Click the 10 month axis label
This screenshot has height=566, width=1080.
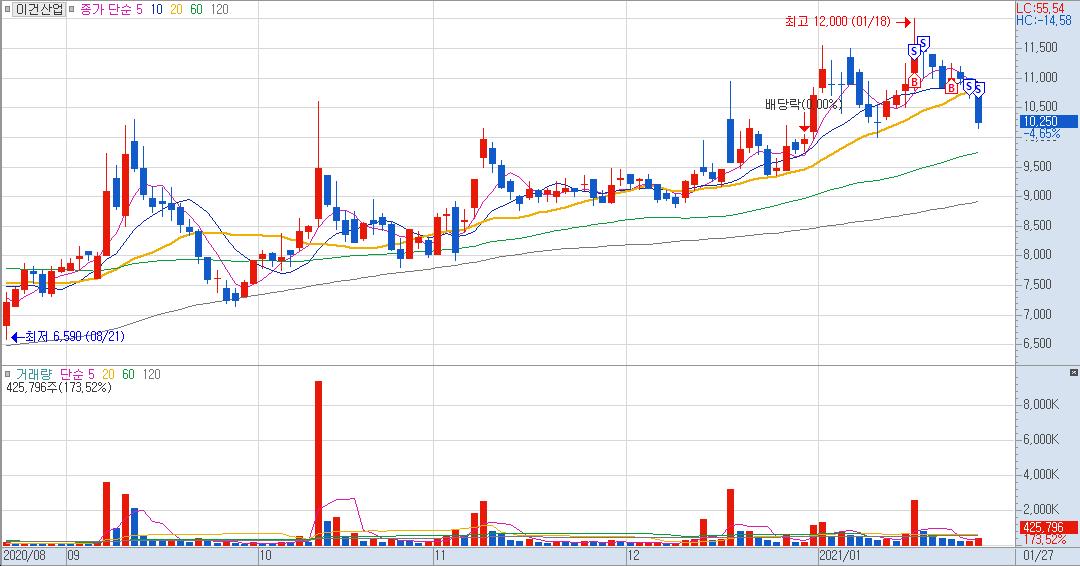[265, 555]
